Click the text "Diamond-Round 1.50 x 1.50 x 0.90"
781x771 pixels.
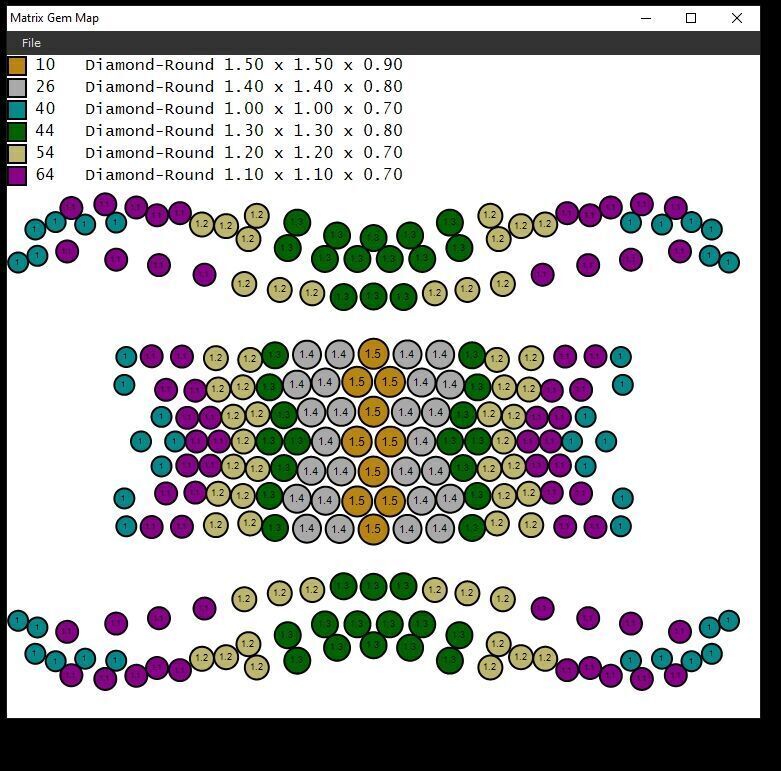pyautogui.click(x=244, y=65)
